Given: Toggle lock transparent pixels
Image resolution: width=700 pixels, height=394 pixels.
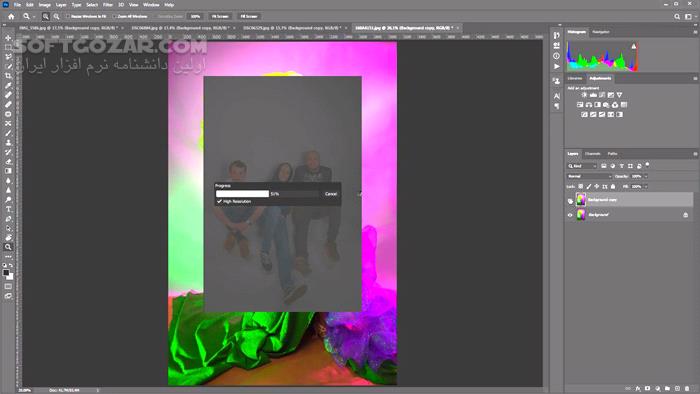Looking at the screenshot, I should pos(580,187).
